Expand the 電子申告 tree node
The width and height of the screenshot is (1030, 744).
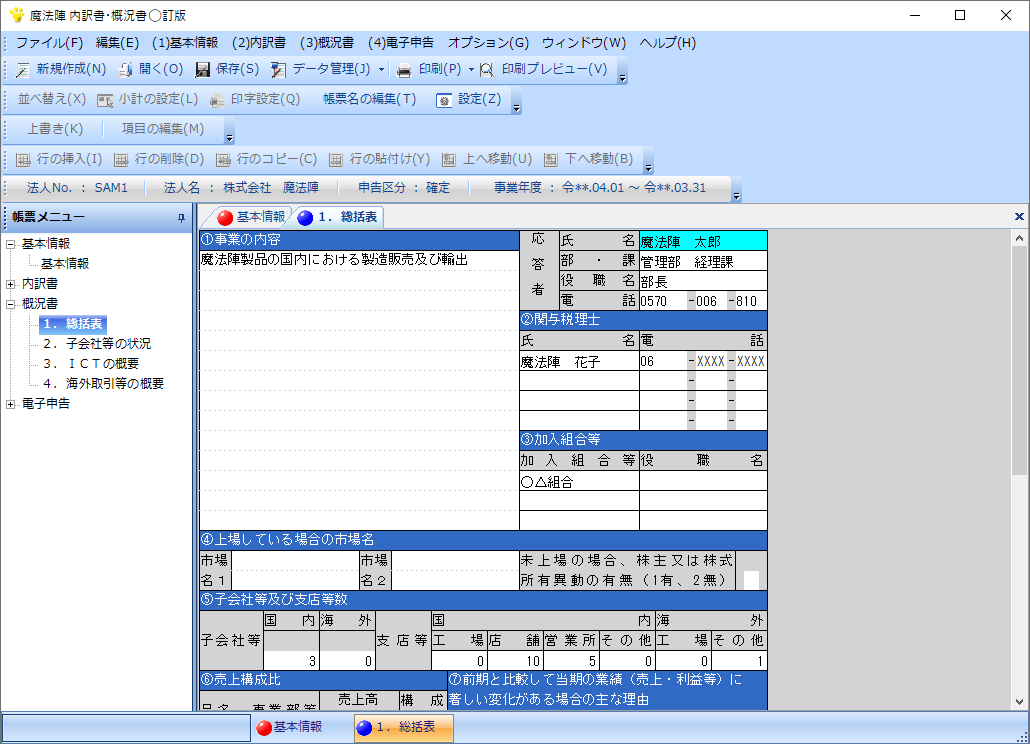pos(11,405)
